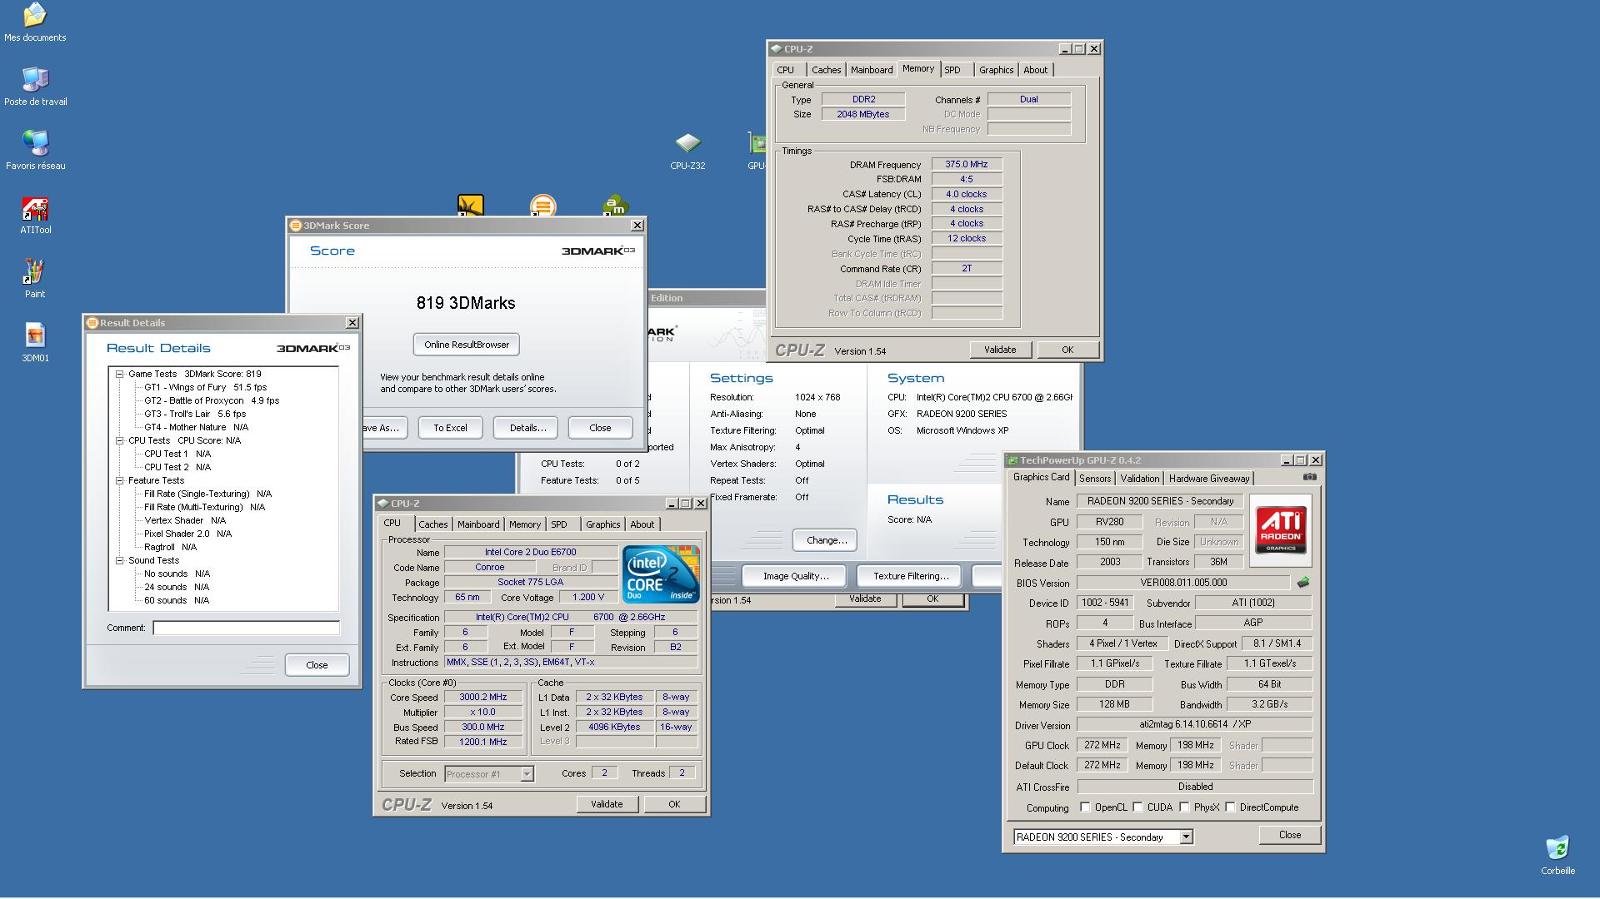
Task: Click the Image Quality... button in 3DMark
Action: pos(796,576)
